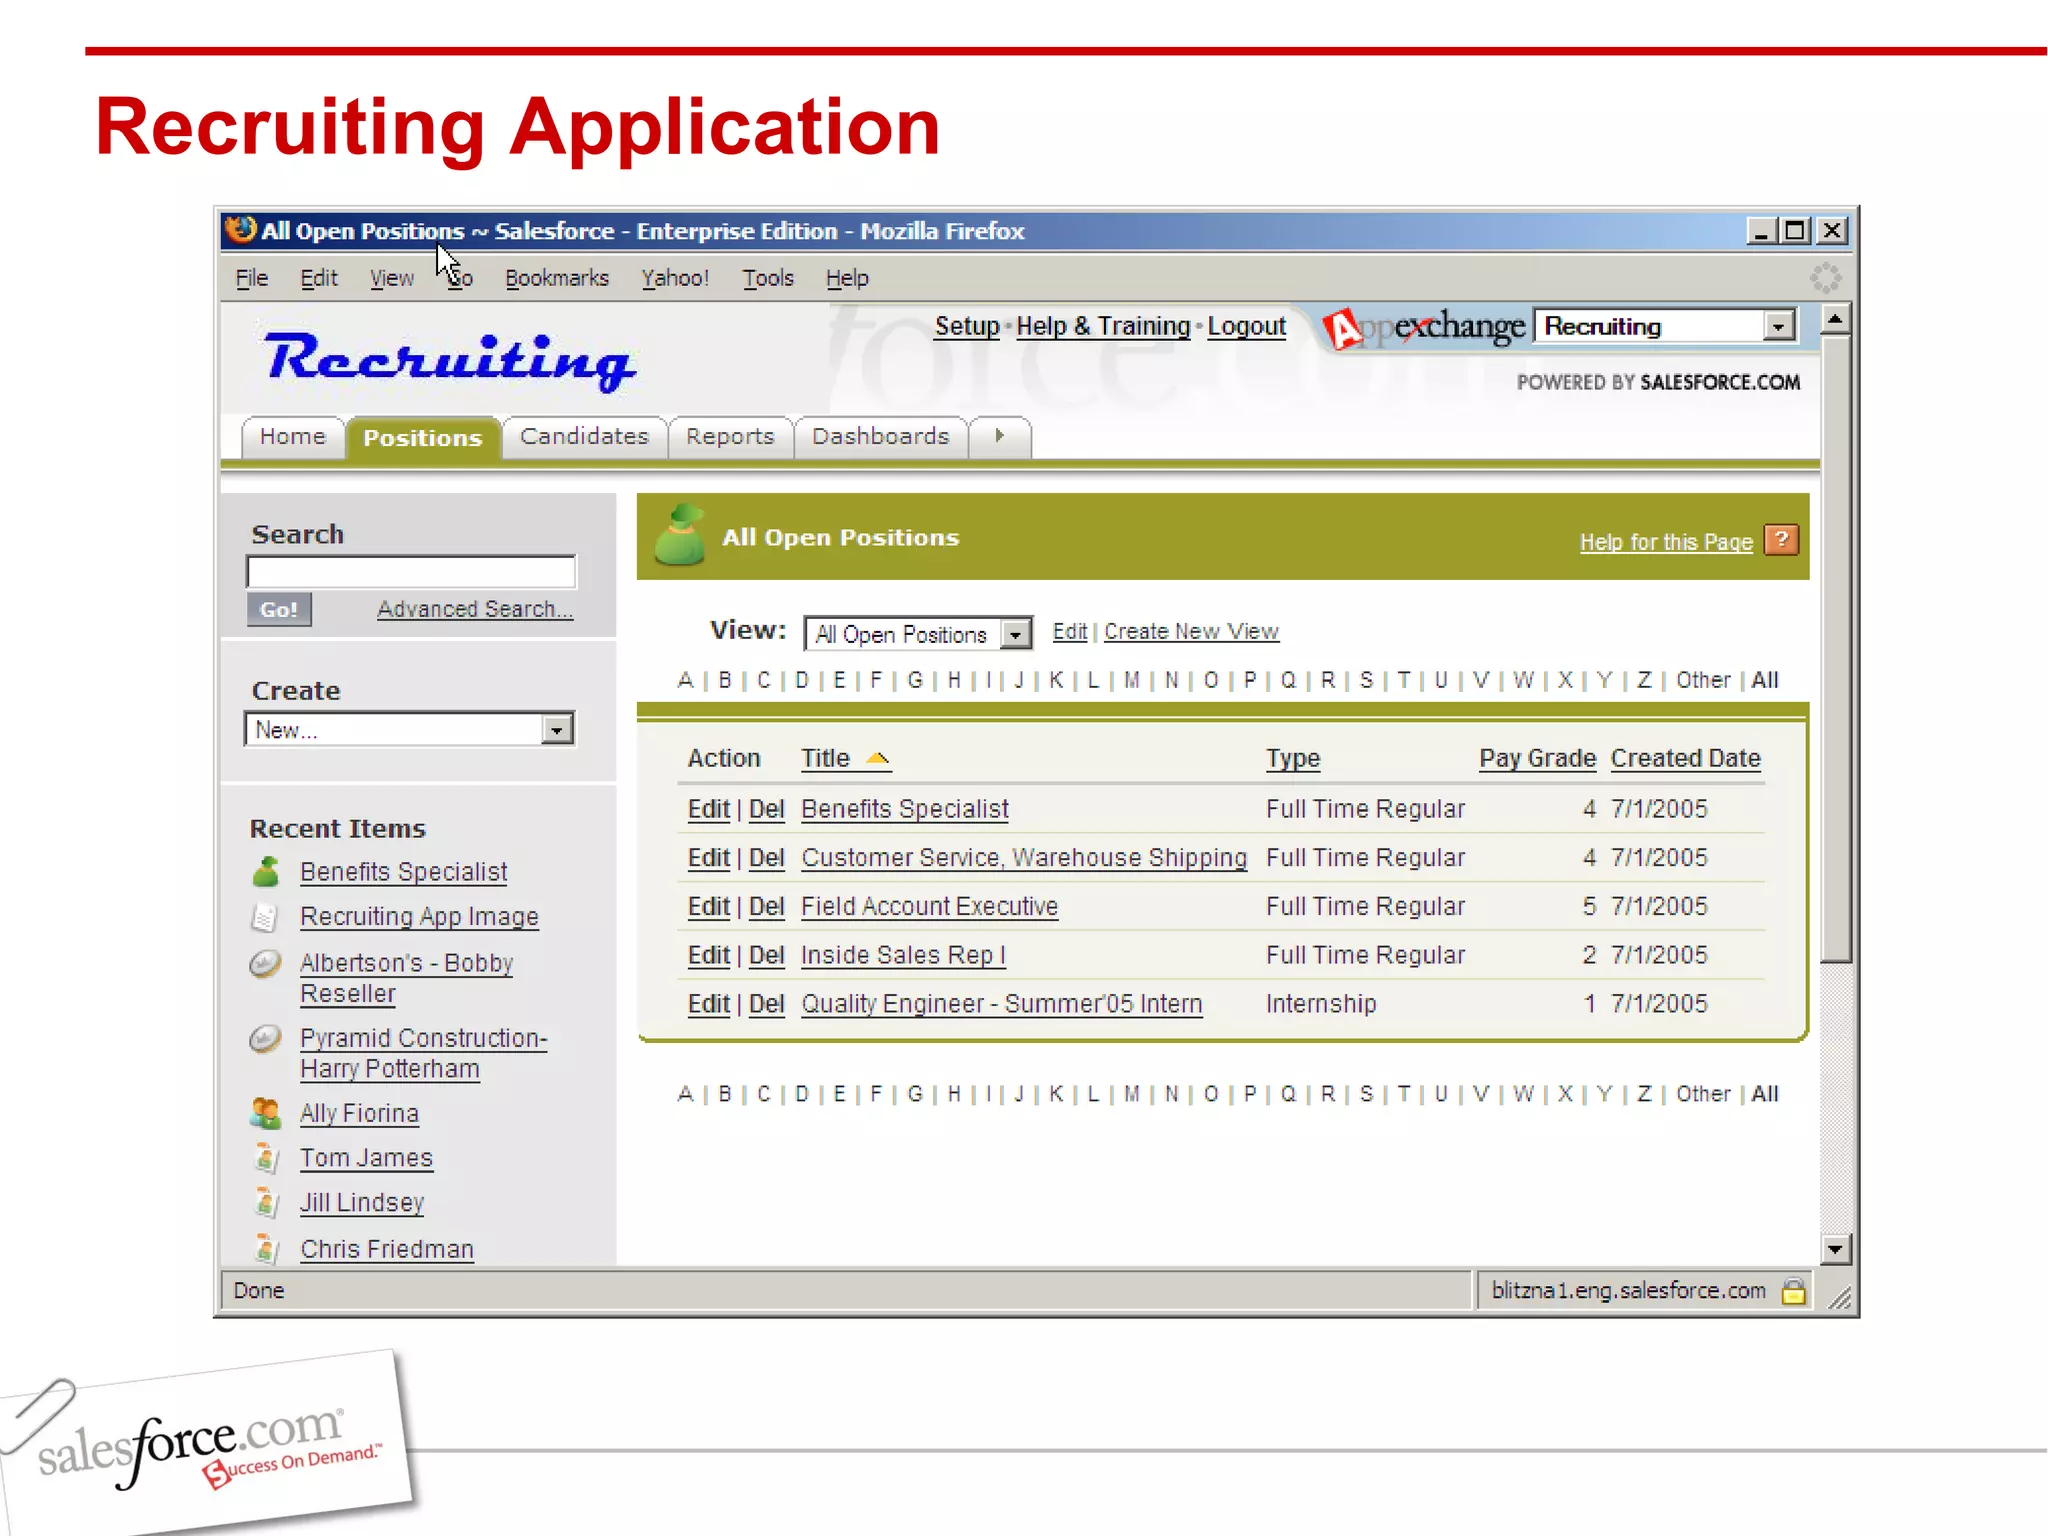Filter by Other in top alphabet bar
This screenshot has height=1536, width=2048.
click(1703, 680)
